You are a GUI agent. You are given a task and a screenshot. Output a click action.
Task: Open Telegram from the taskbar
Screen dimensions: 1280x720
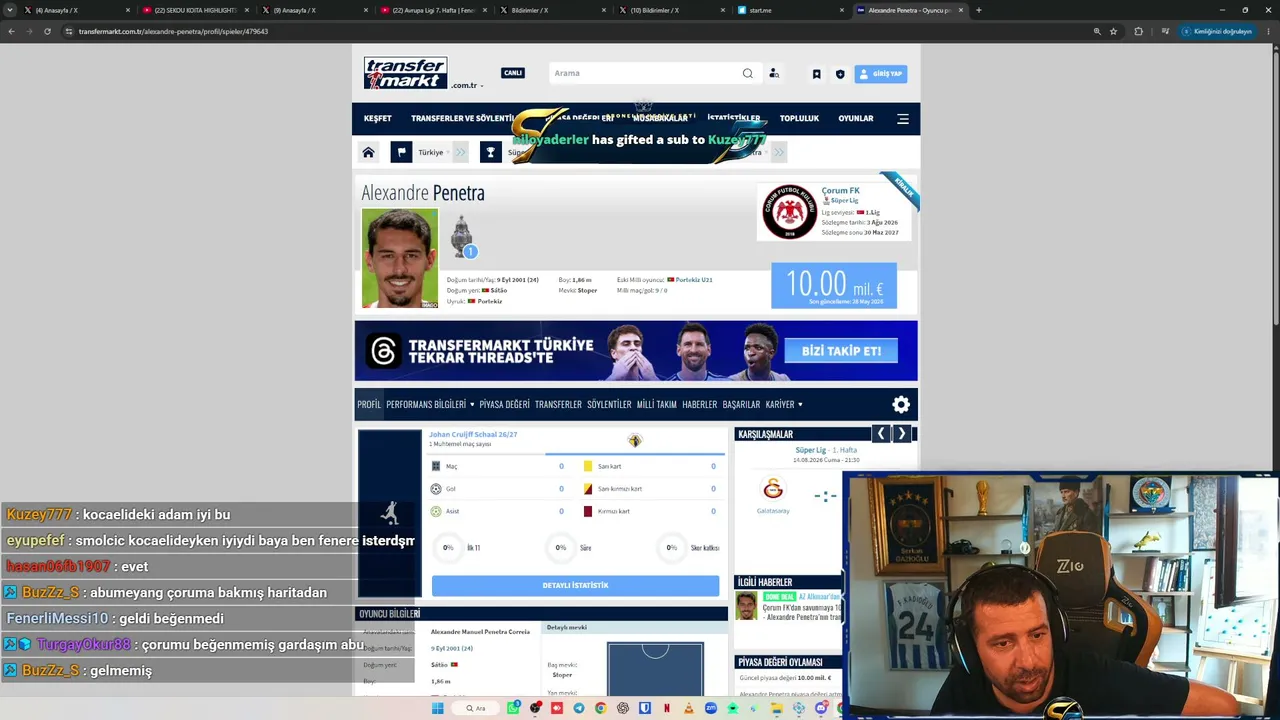[579, 708]
